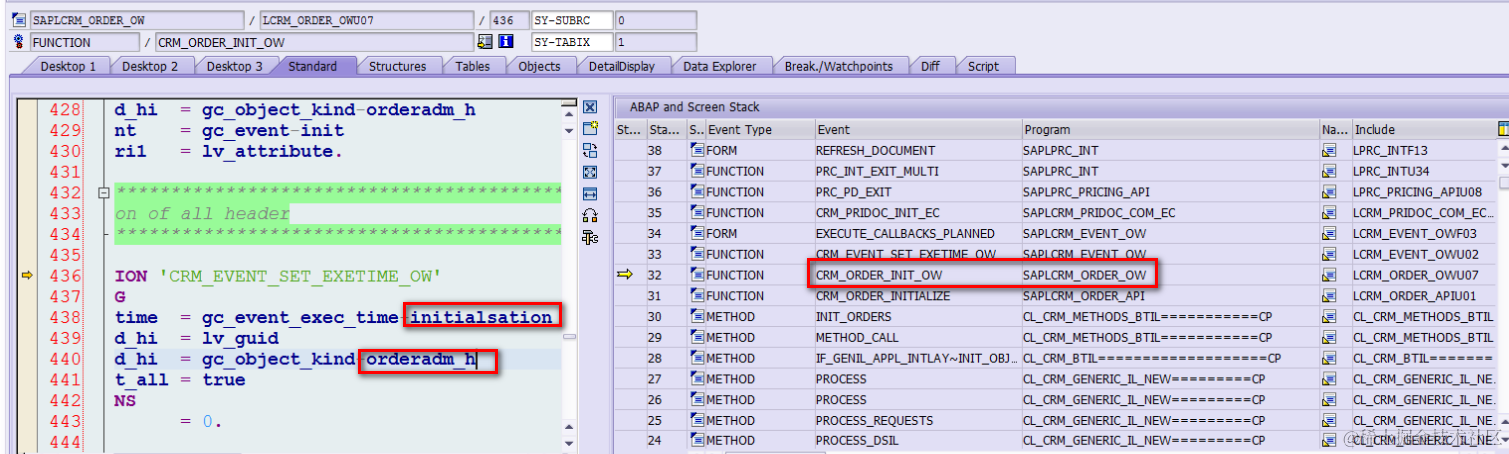Close the source code tool
This screenshot has height=454, width=1509.
(x=590, y=107)
